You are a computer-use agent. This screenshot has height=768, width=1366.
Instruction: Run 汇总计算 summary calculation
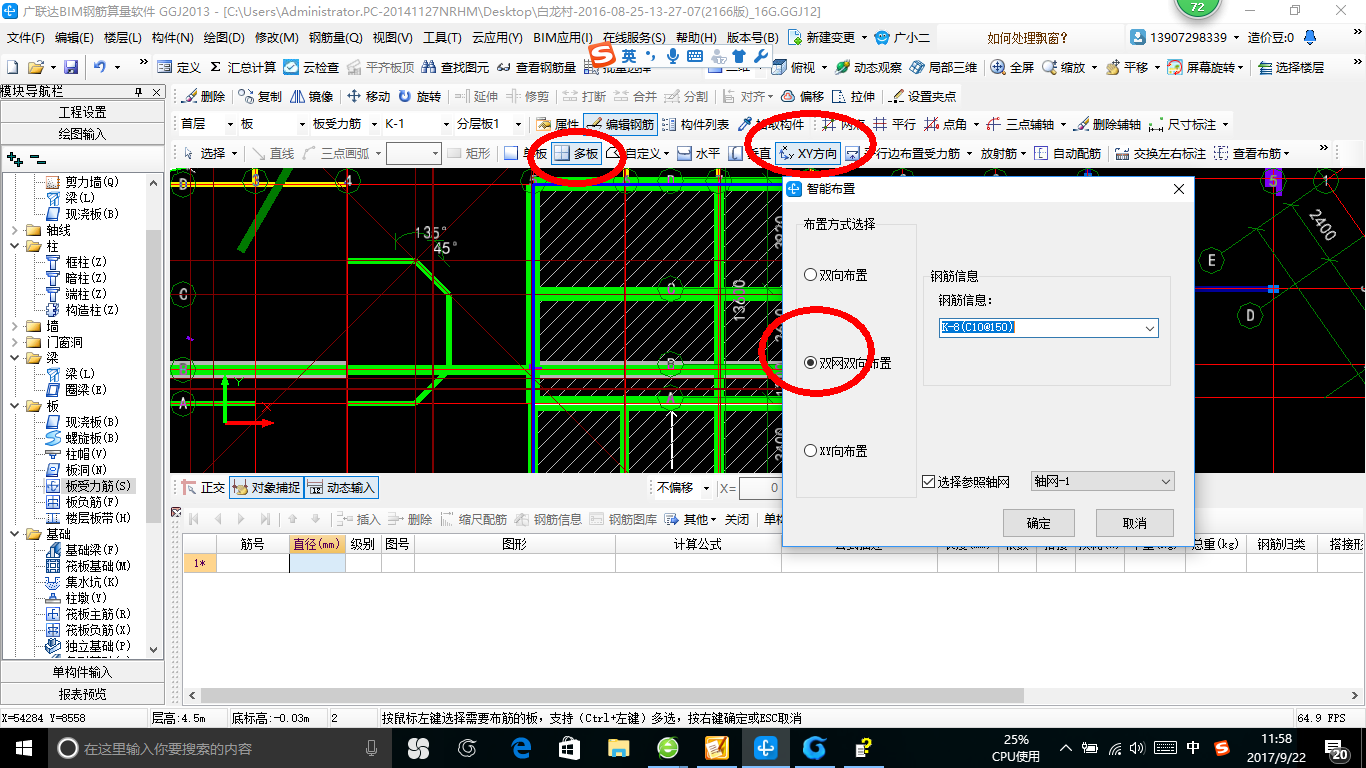click(243, 68)
